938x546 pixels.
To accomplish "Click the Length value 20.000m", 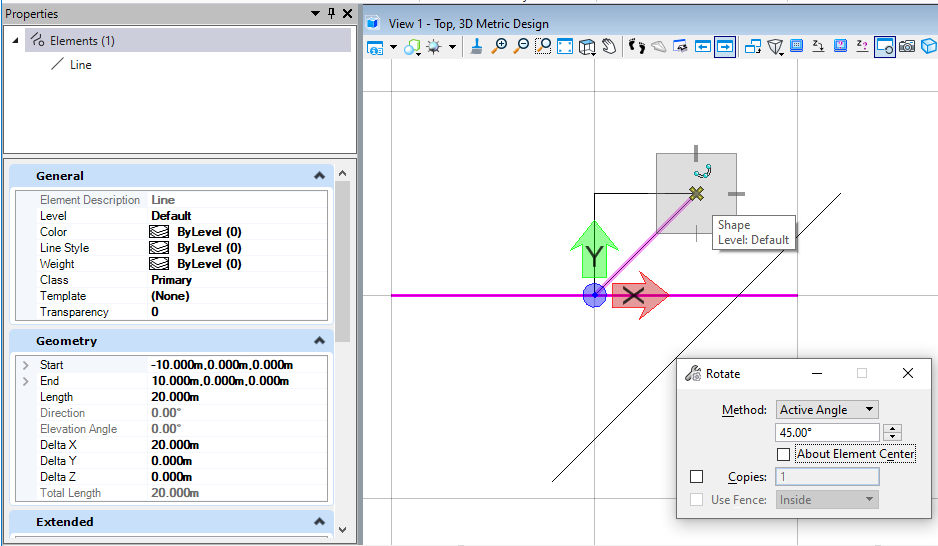I will pyautogui.click(x=175, y=397).
